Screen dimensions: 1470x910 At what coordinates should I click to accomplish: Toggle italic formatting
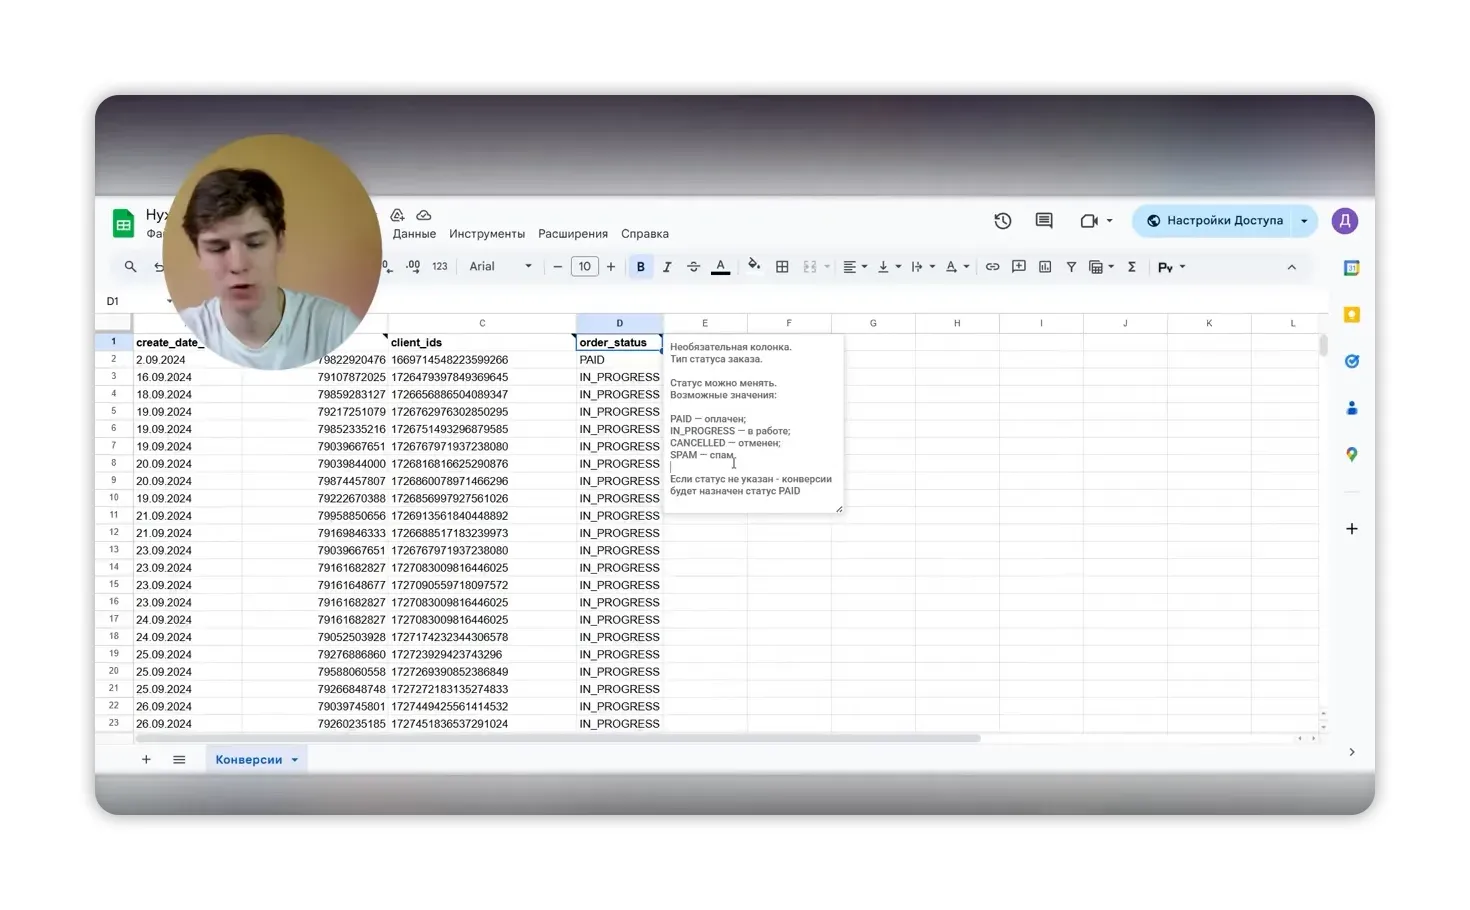click(x=667, y=267)
